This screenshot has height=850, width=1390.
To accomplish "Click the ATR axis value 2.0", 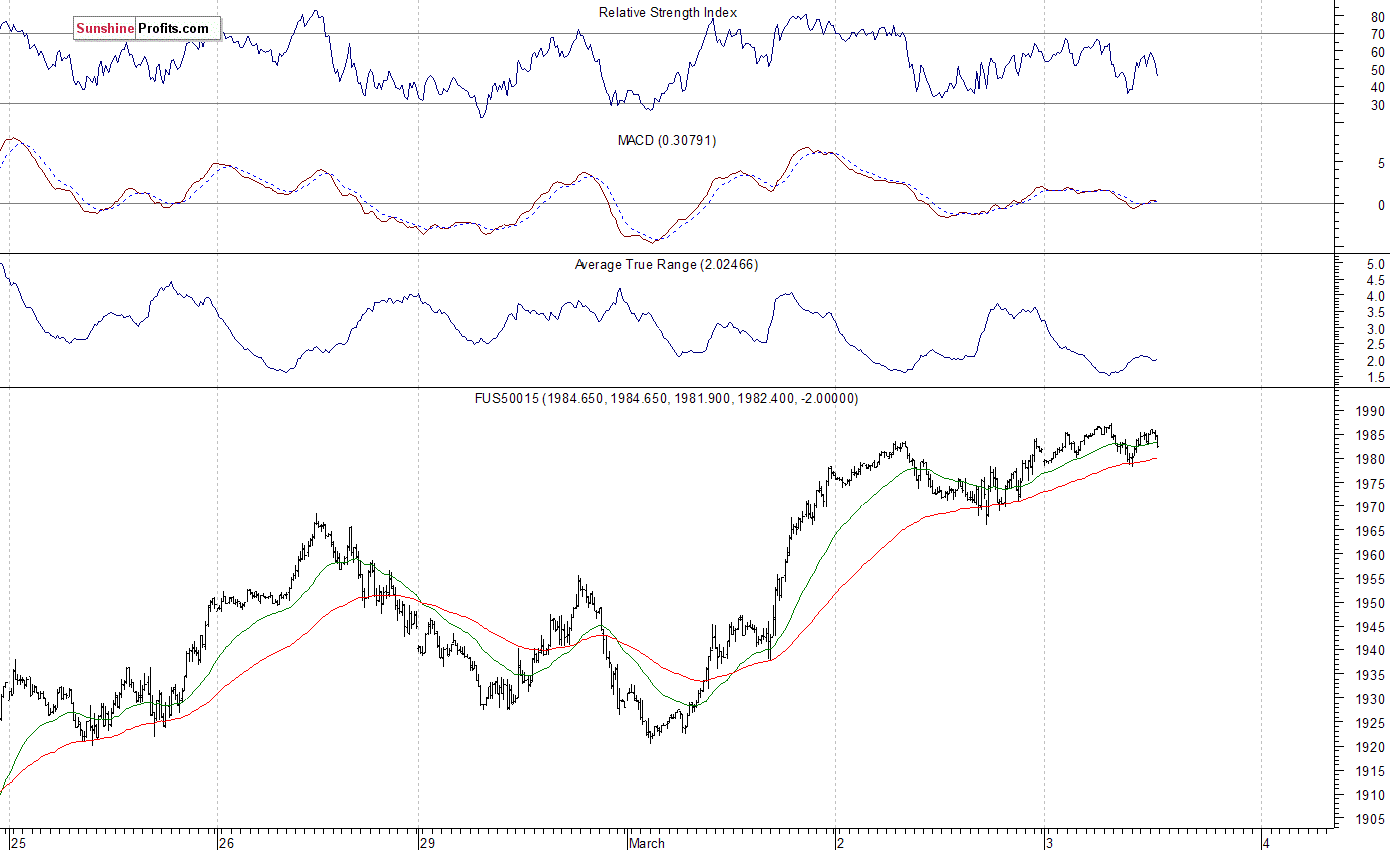I will coord(1376,361).
